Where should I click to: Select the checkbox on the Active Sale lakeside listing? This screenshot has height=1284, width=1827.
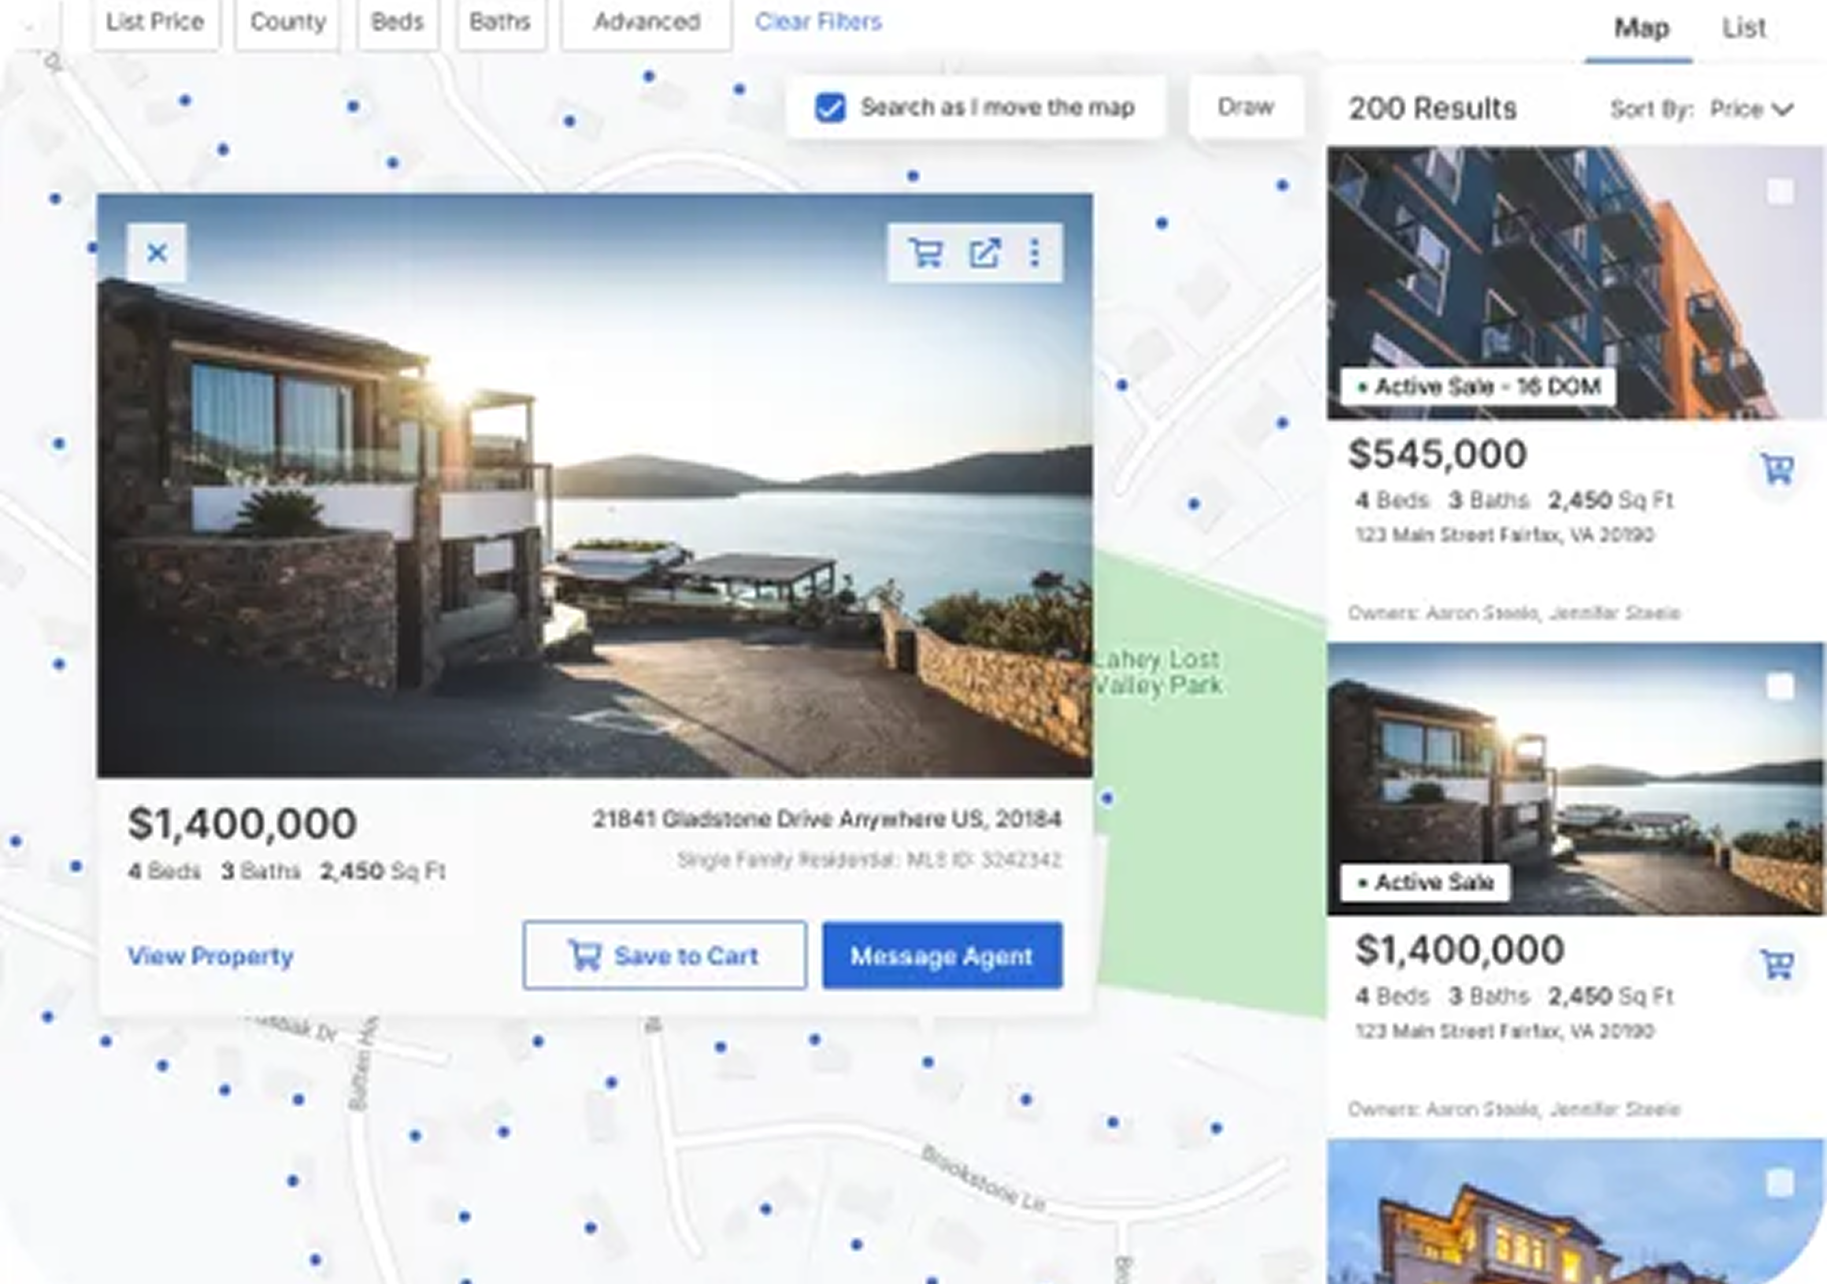[x=1780, y=687]
